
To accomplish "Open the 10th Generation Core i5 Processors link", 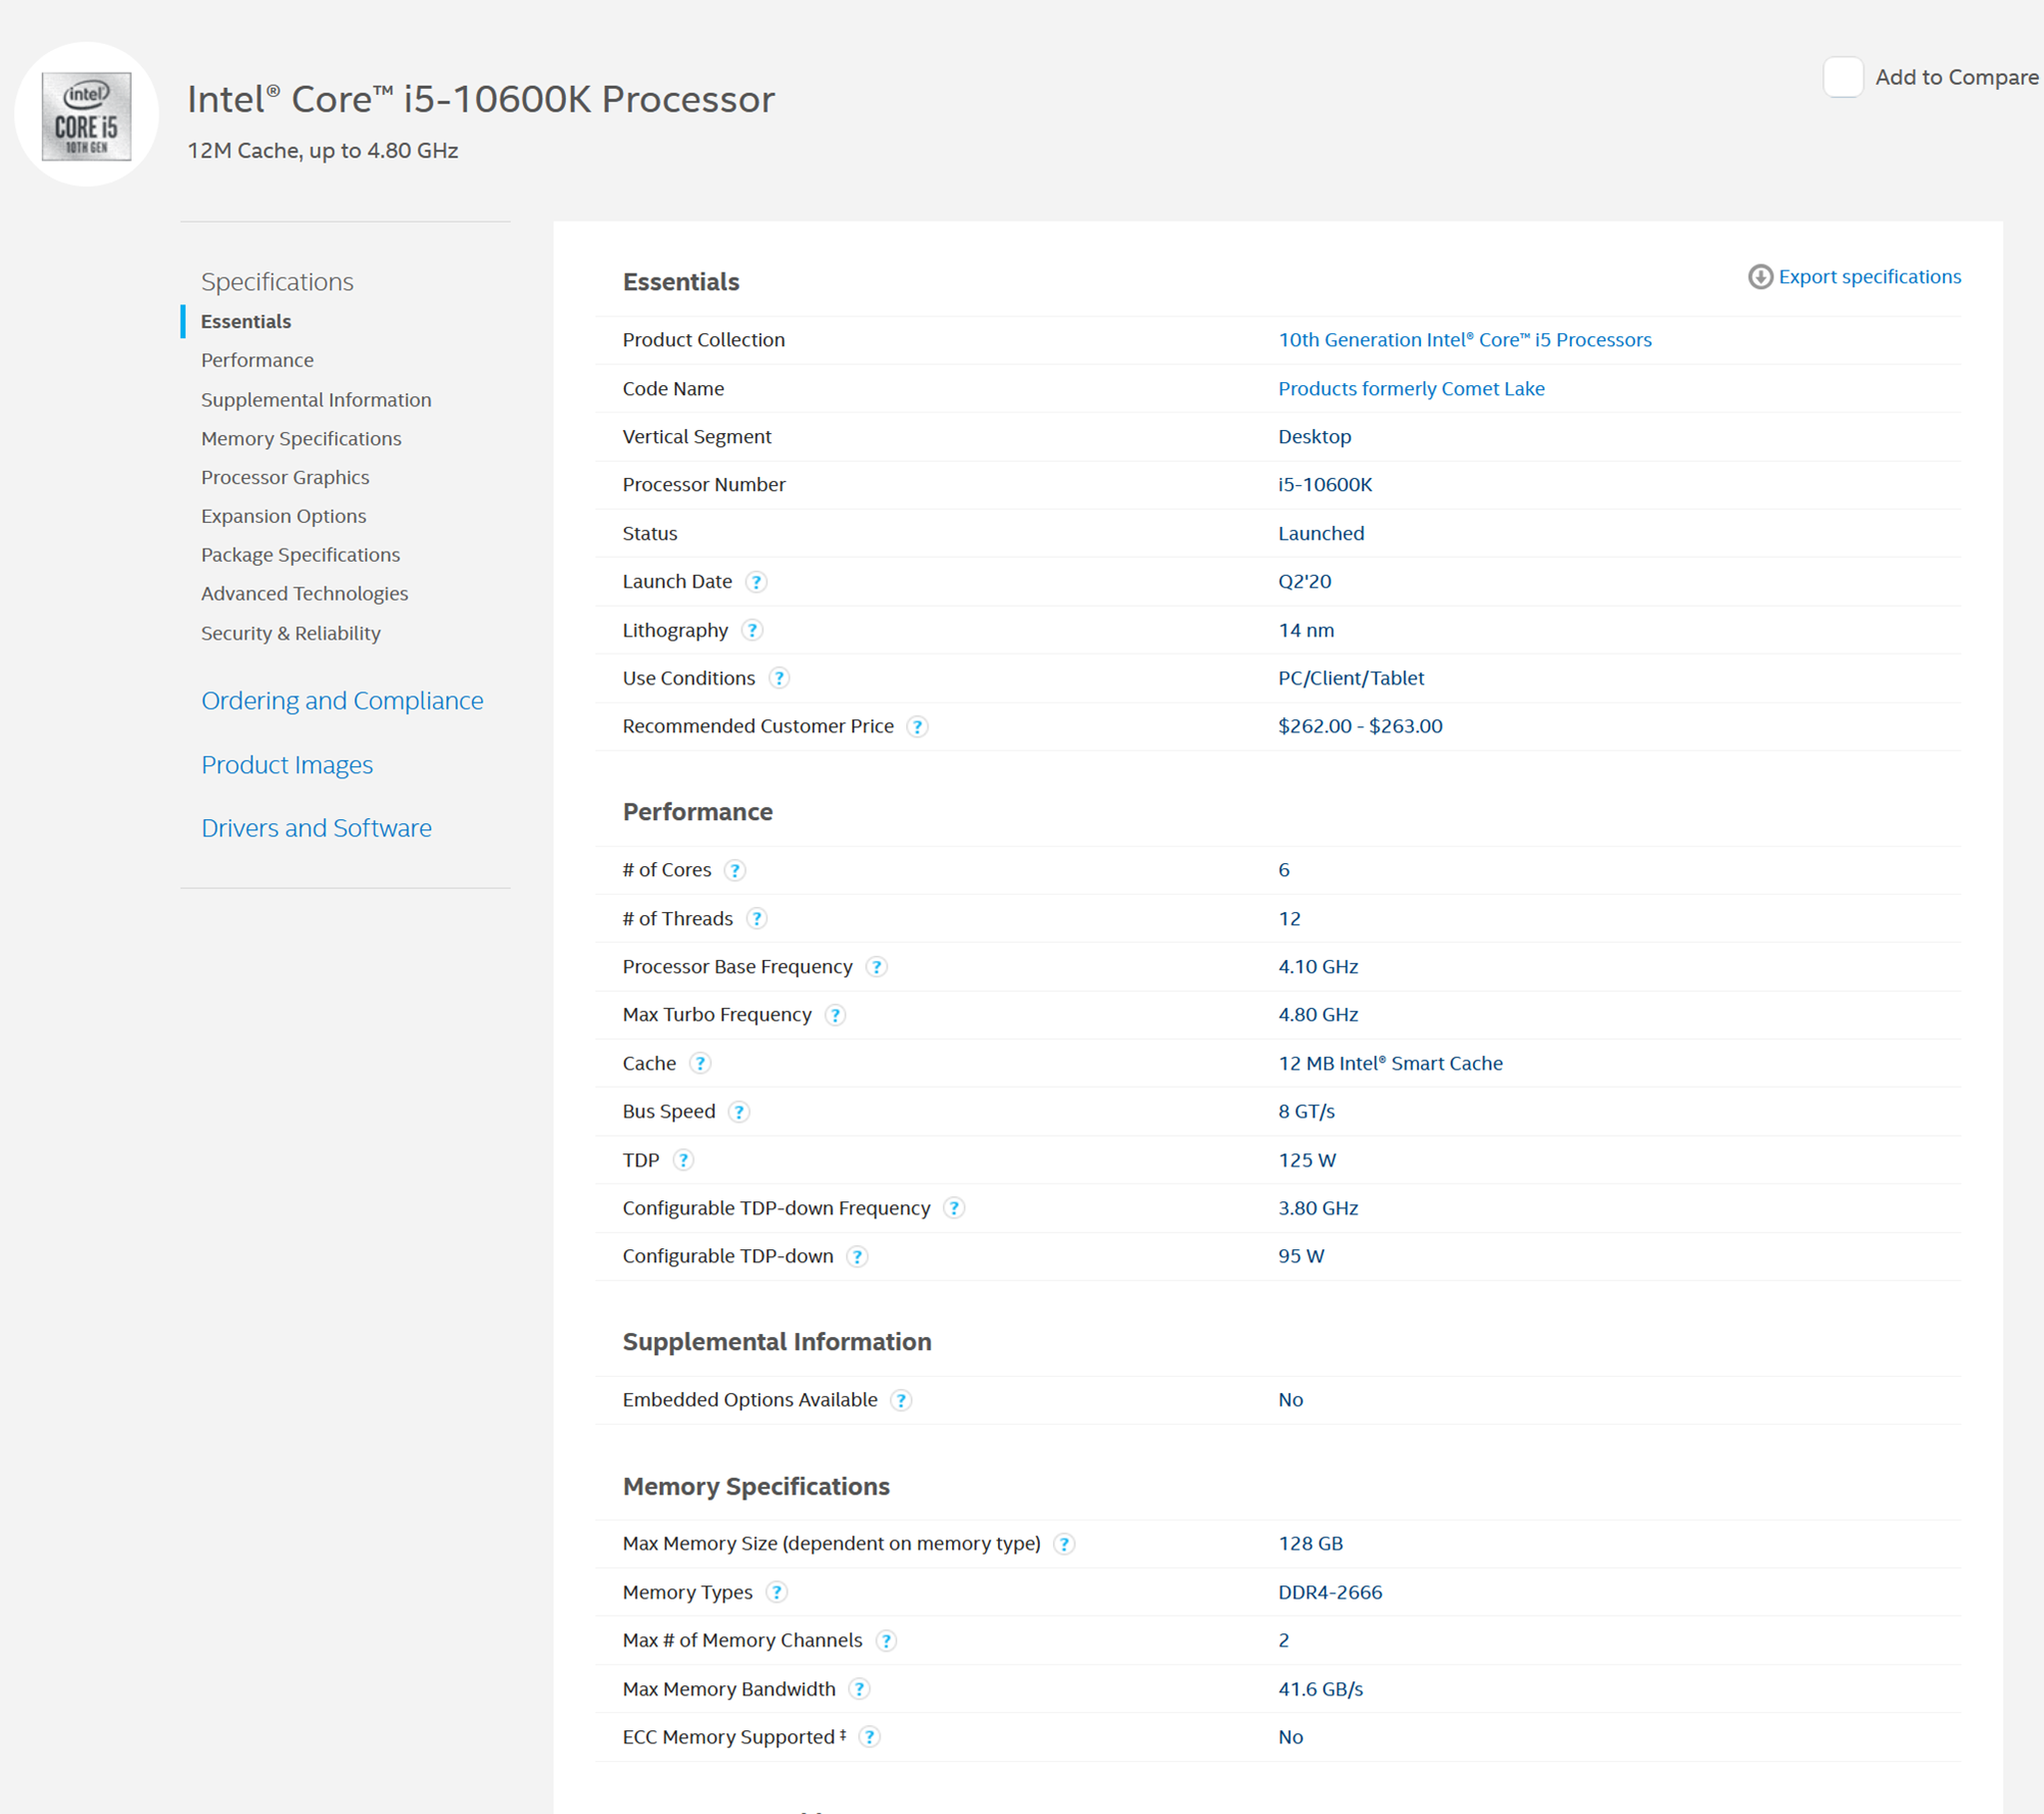I will (x=1464, y=340).
